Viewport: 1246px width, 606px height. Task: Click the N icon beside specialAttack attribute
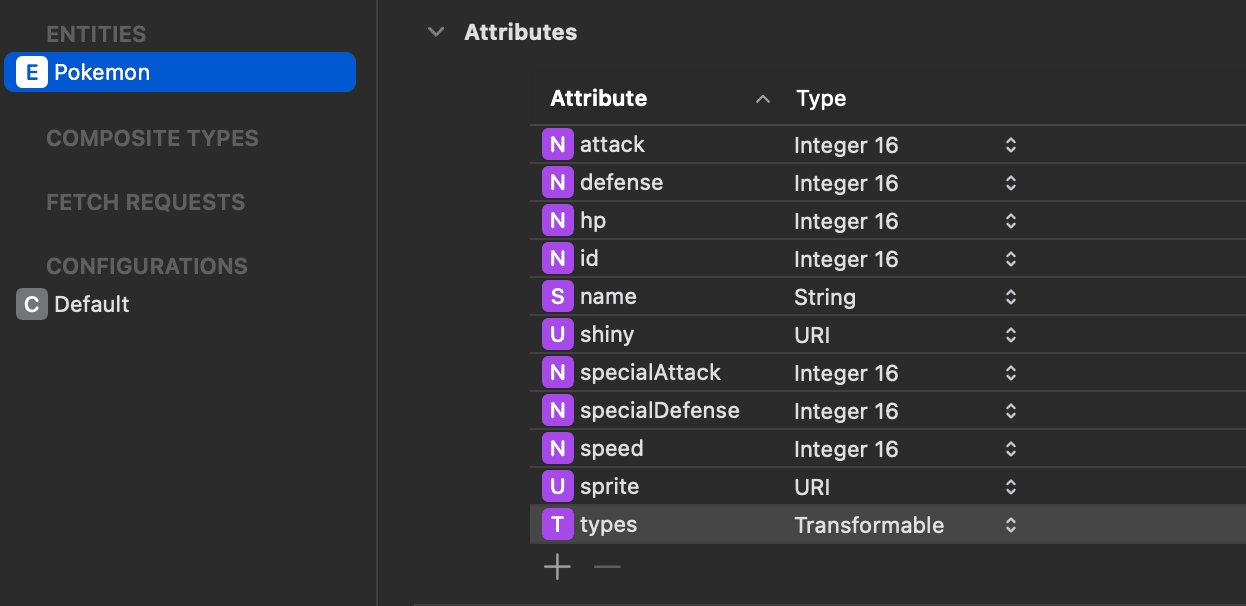[557, 373]
